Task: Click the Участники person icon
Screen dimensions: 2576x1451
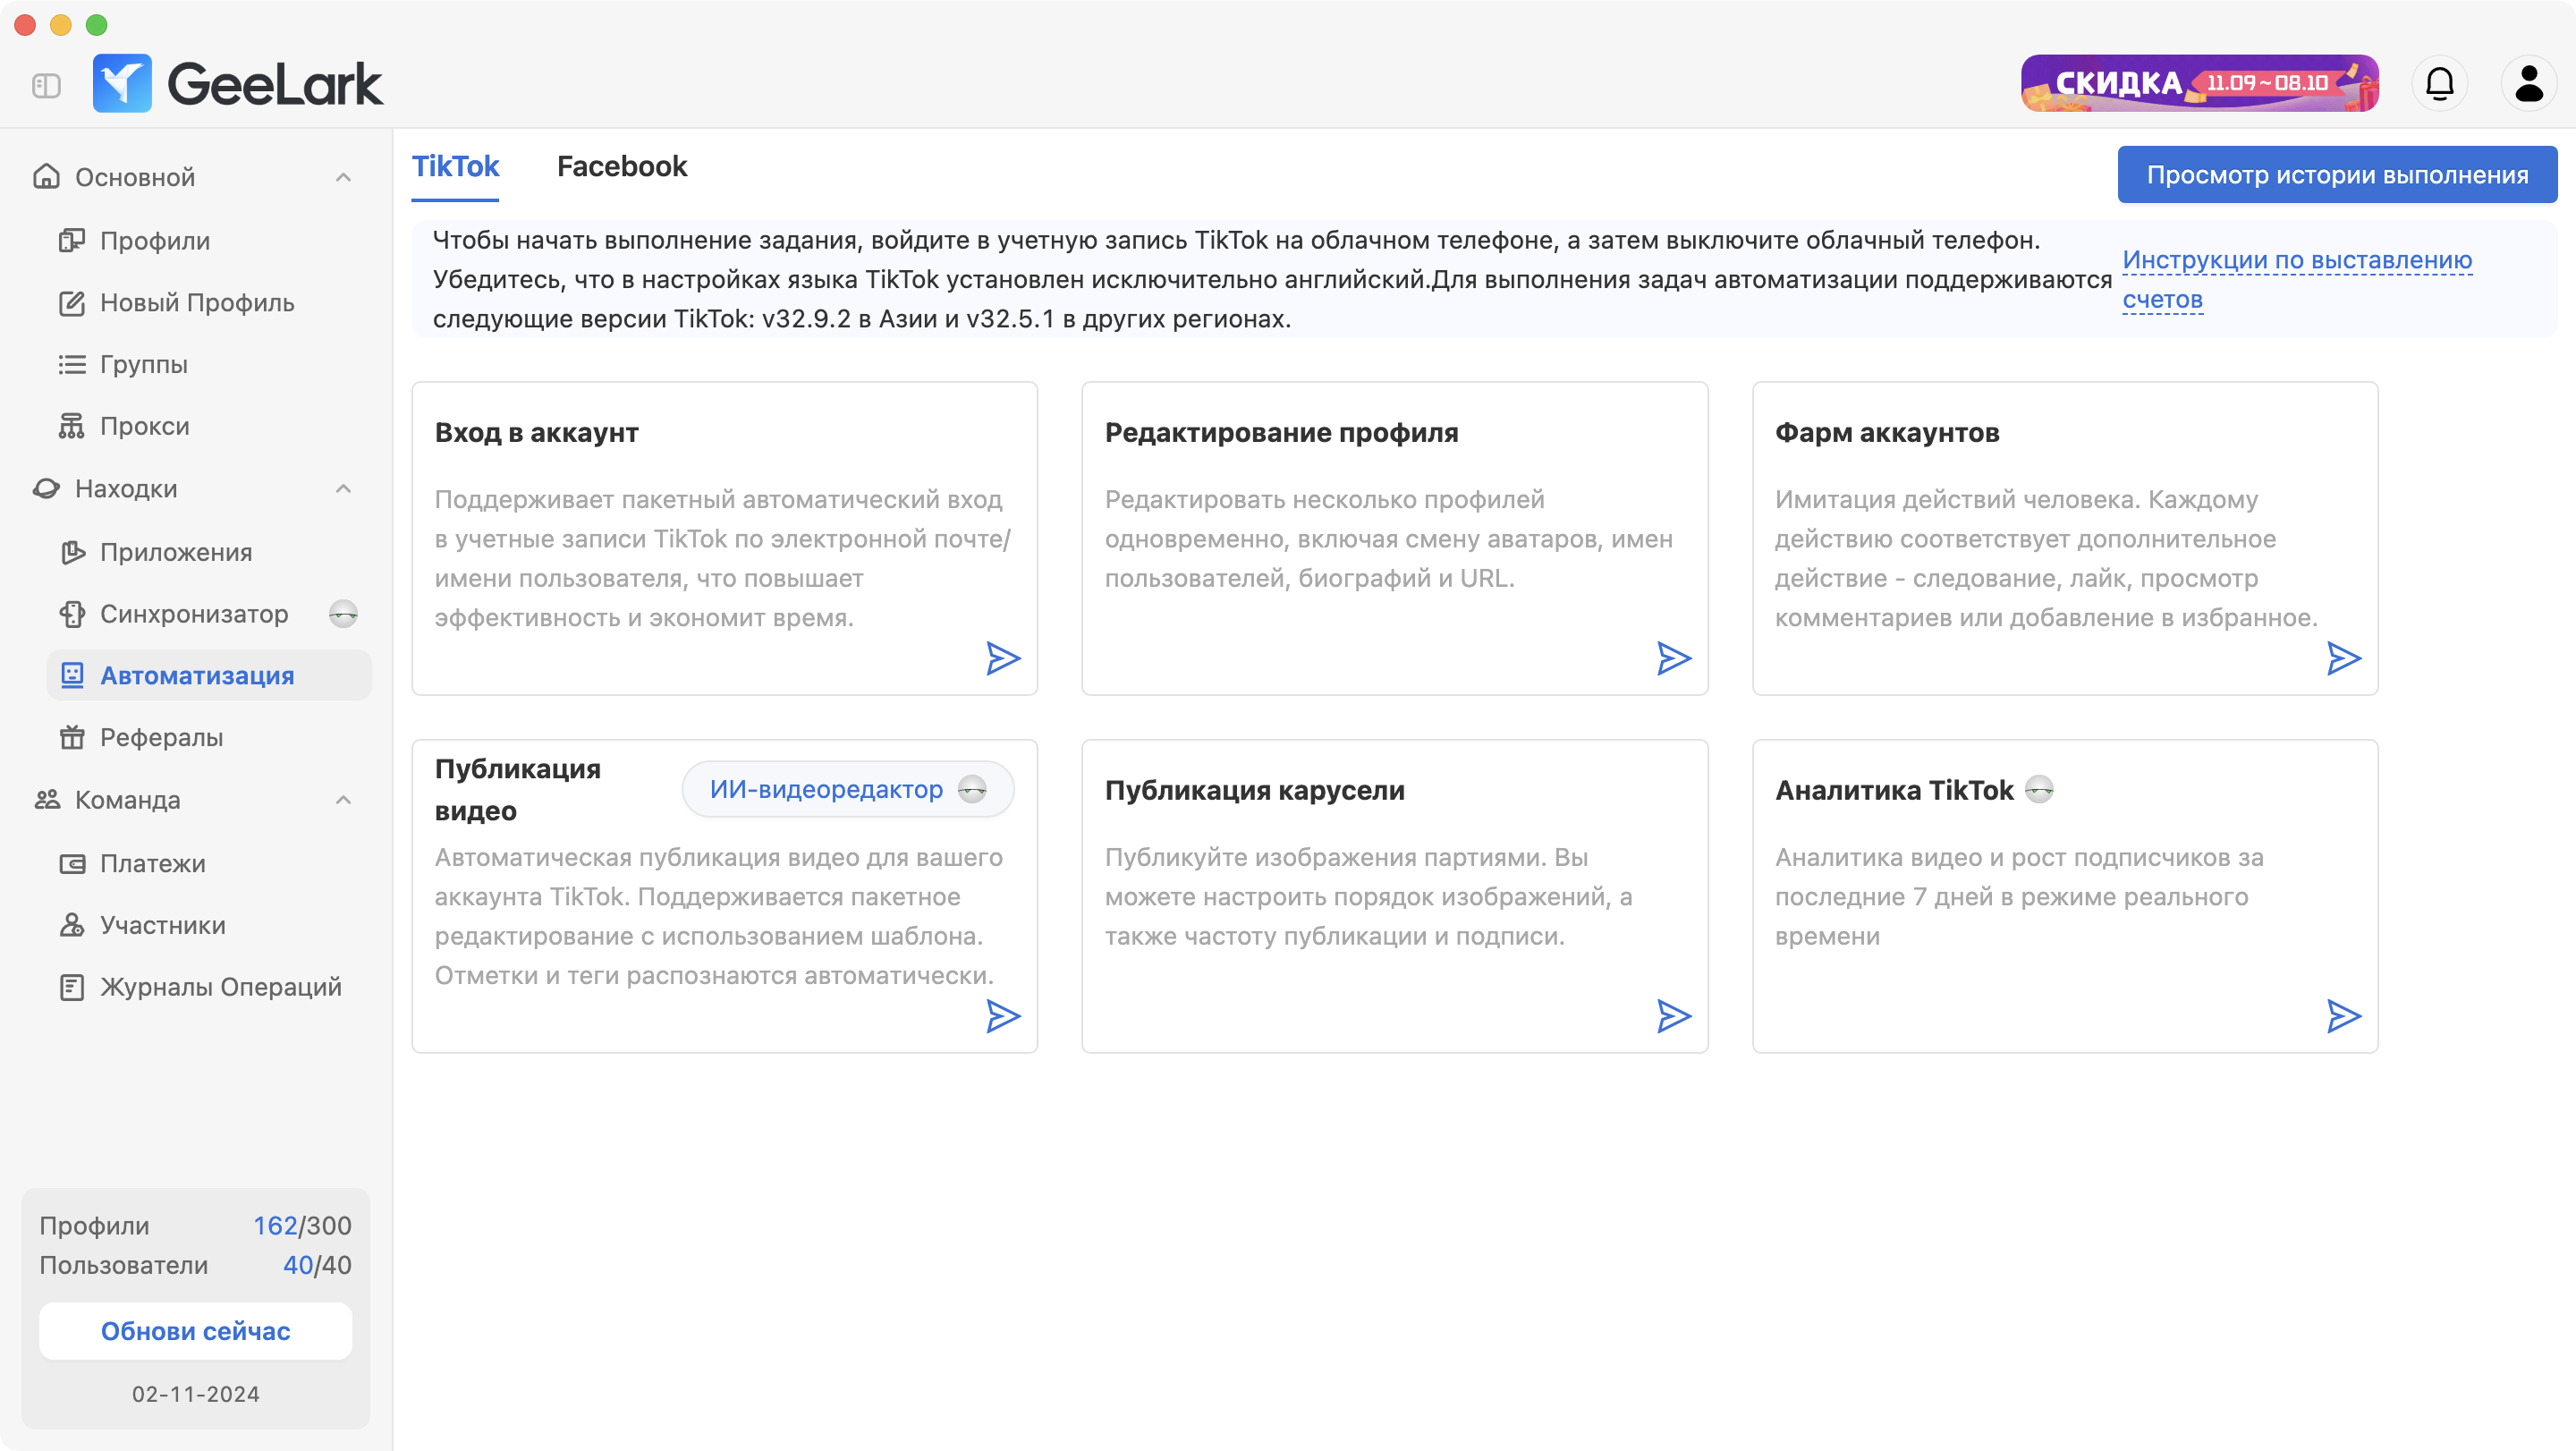Action: pyautogui.click(x=72, y=925)
